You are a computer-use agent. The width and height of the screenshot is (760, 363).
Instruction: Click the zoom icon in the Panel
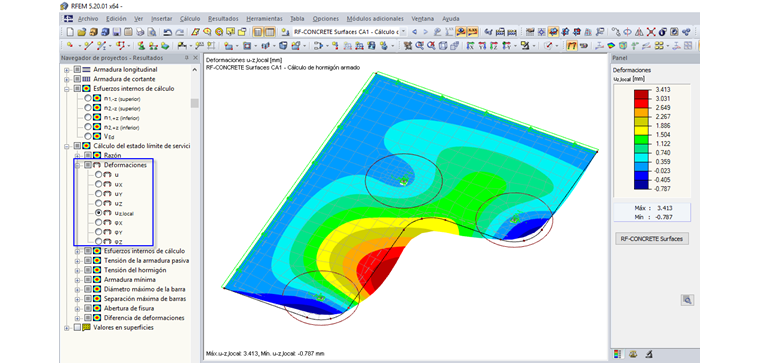pyautogui.click(x=687, y=300)
